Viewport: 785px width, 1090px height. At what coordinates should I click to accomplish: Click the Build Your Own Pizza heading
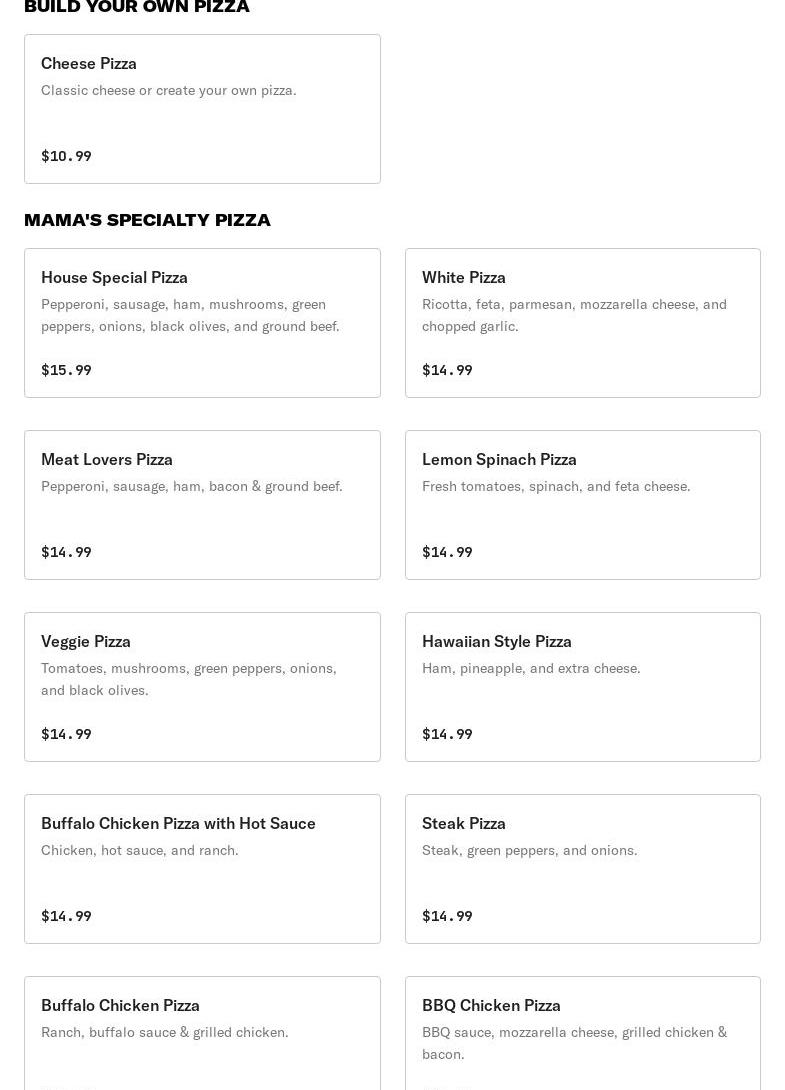point(137,7)
